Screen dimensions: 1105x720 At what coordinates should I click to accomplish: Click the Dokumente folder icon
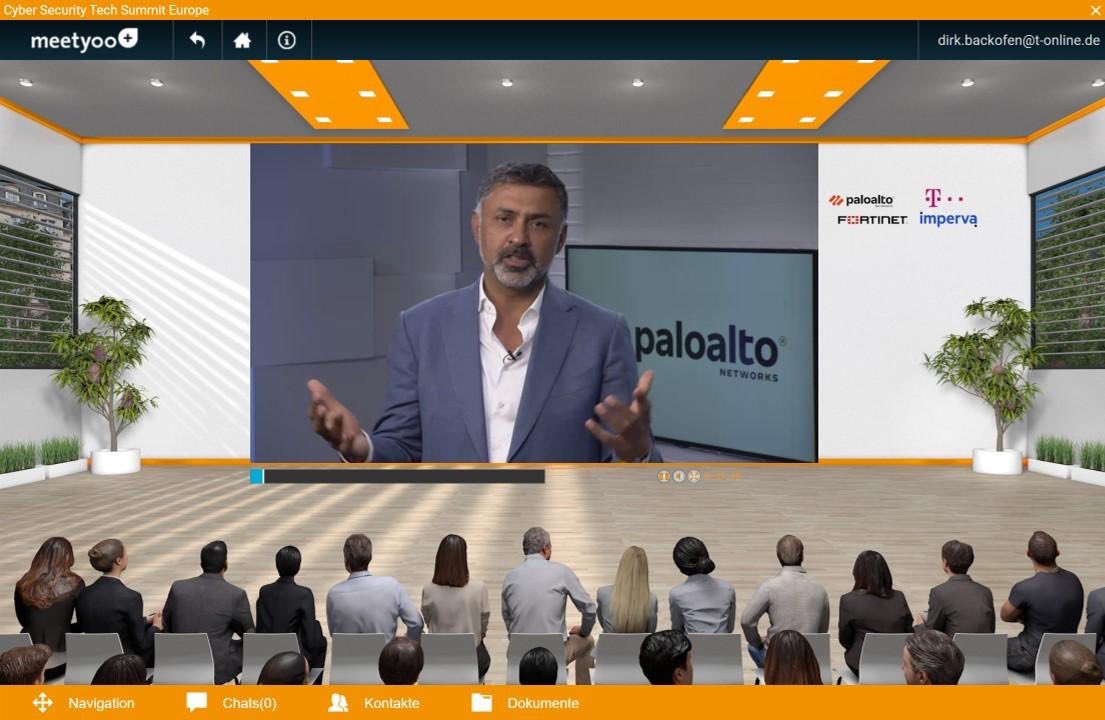click(x=482, y=703)
